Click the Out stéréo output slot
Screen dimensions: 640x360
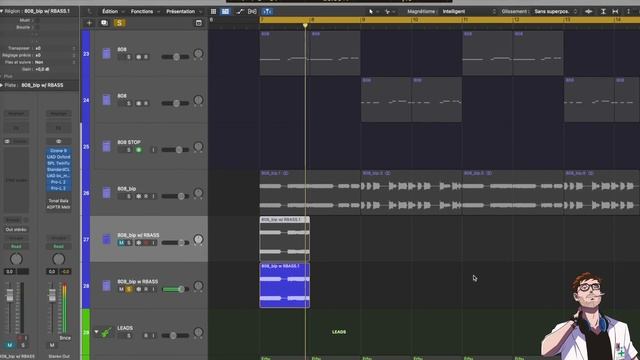click(x=16, y=229)
